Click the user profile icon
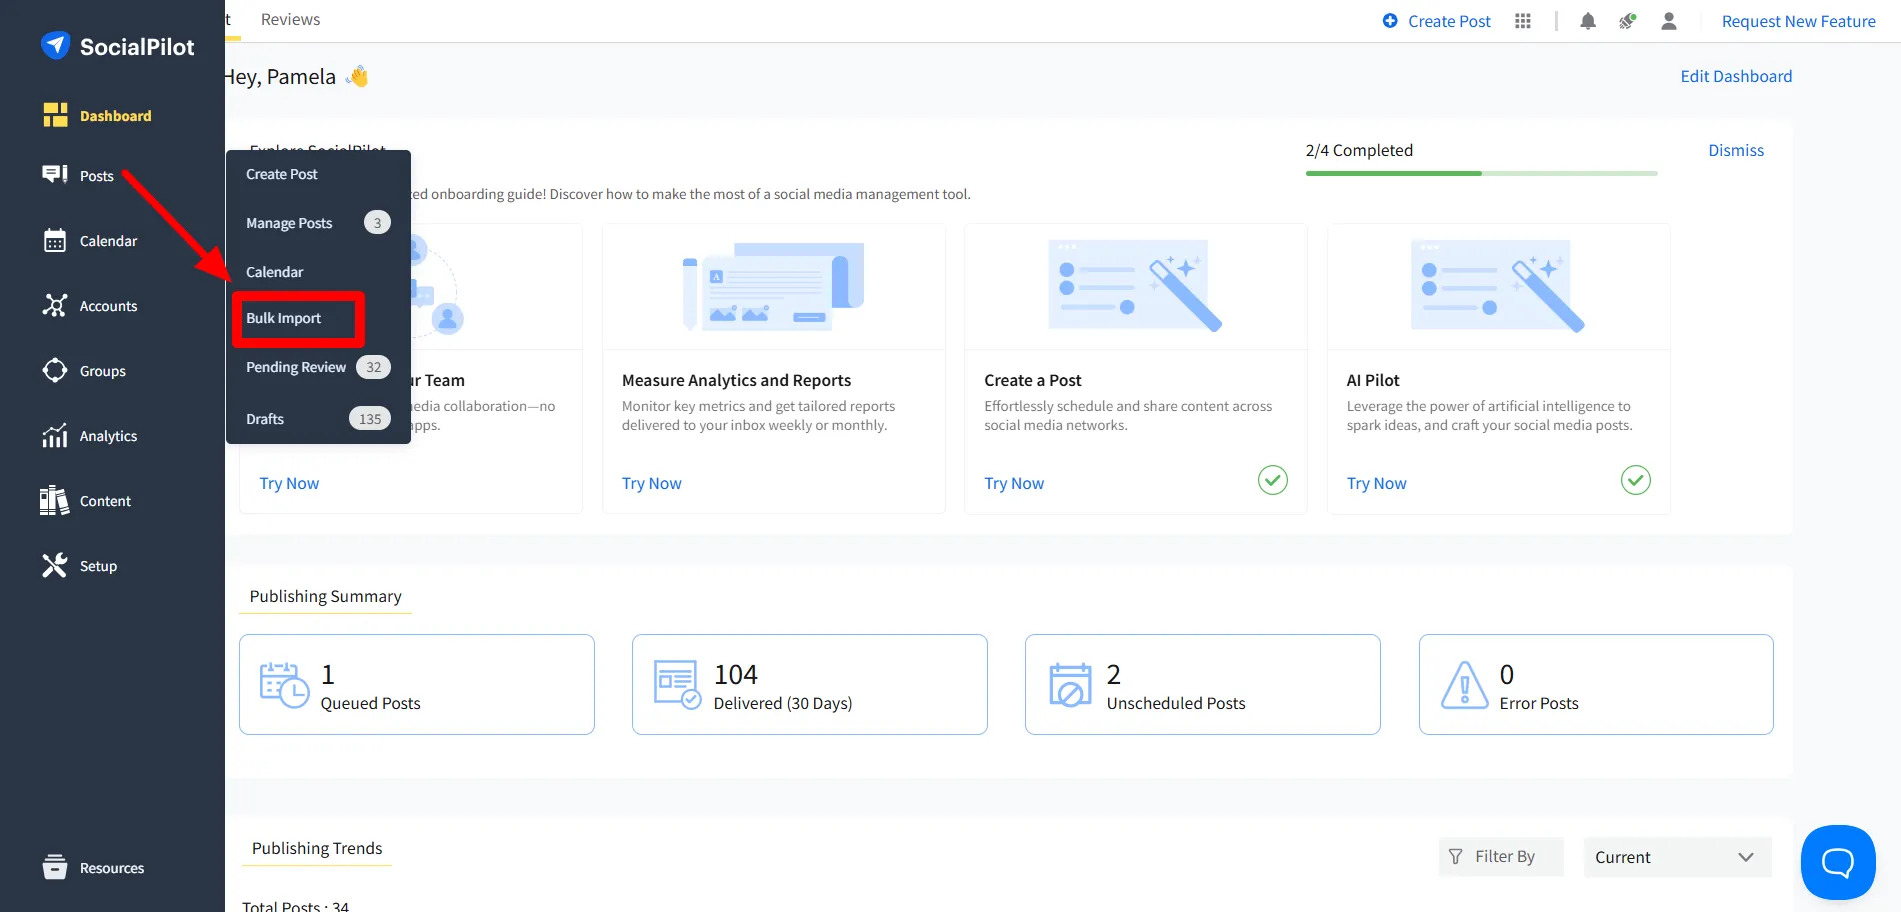The width and height of the screenshot is (1901, 912). tap(1668, 20)
